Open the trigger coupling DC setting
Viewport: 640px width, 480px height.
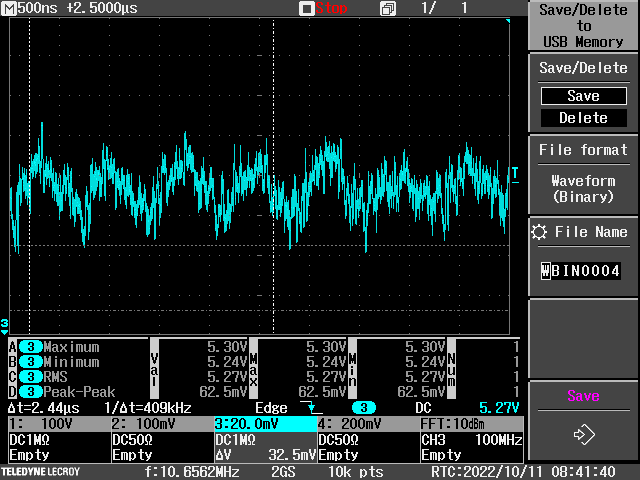click(x=422, y=408)
